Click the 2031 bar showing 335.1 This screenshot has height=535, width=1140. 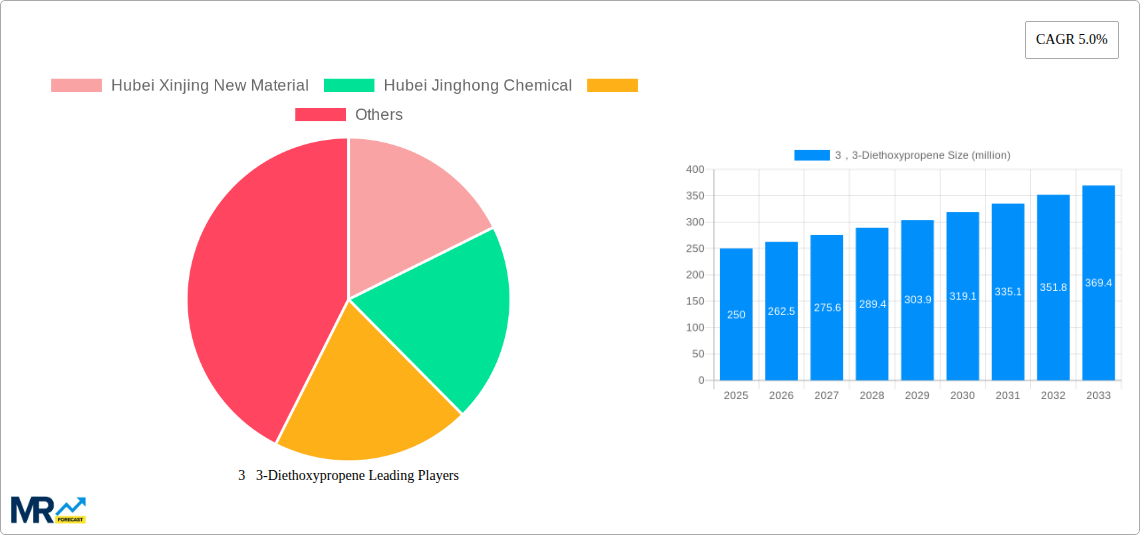tap(1008, 292)
